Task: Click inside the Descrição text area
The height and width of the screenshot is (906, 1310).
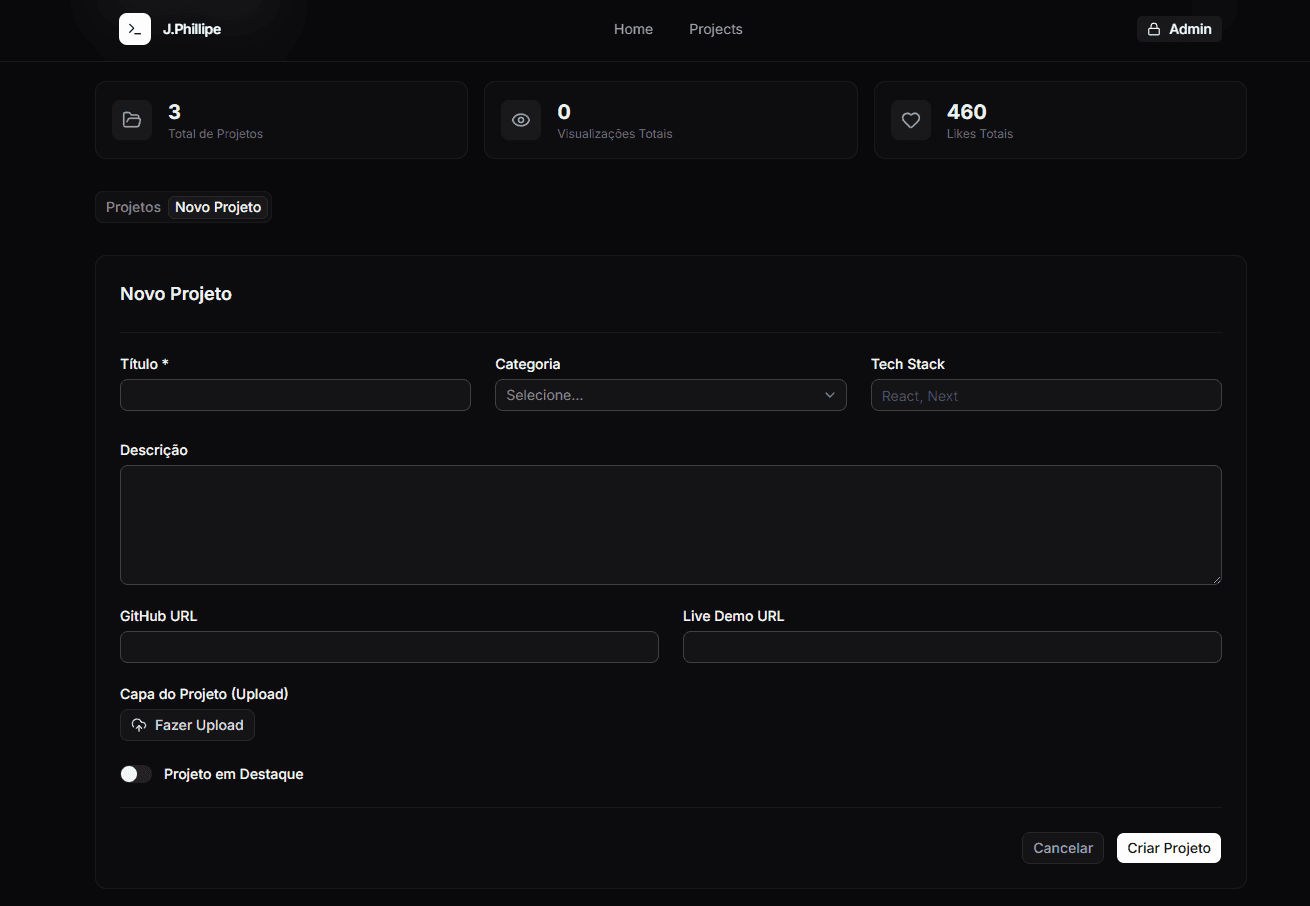Action: (x=670, y=525)
